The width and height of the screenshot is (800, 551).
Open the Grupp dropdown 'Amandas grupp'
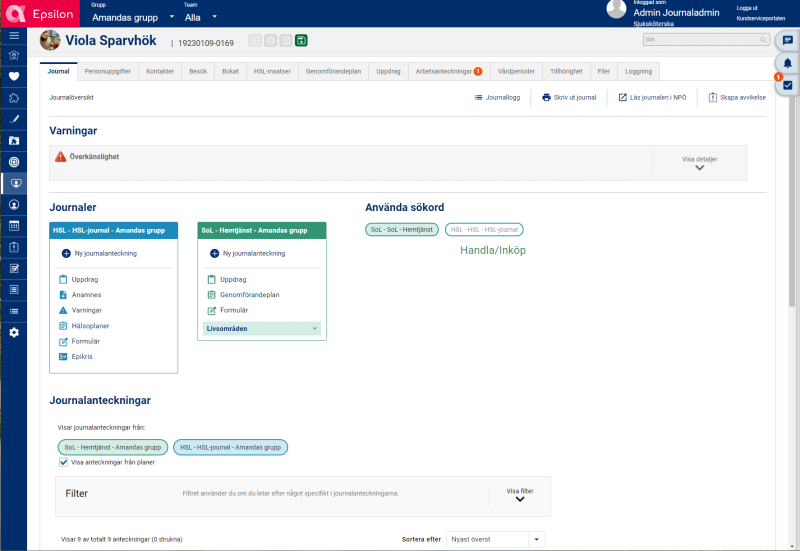tap(133, 17)
